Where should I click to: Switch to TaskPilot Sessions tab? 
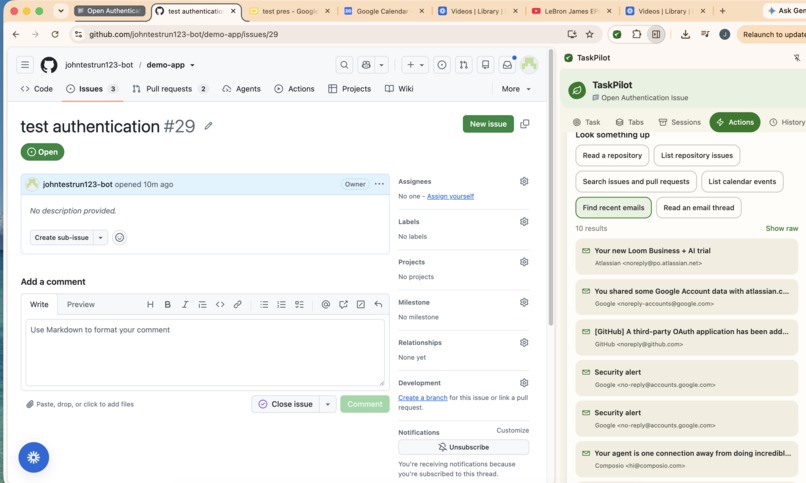680,122
